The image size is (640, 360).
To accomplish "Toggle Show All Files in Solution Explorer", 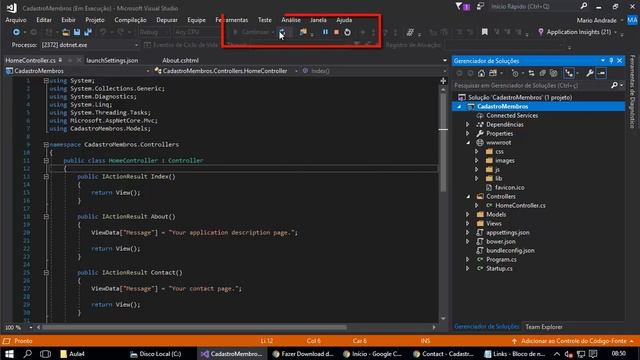I will [554, 73].
